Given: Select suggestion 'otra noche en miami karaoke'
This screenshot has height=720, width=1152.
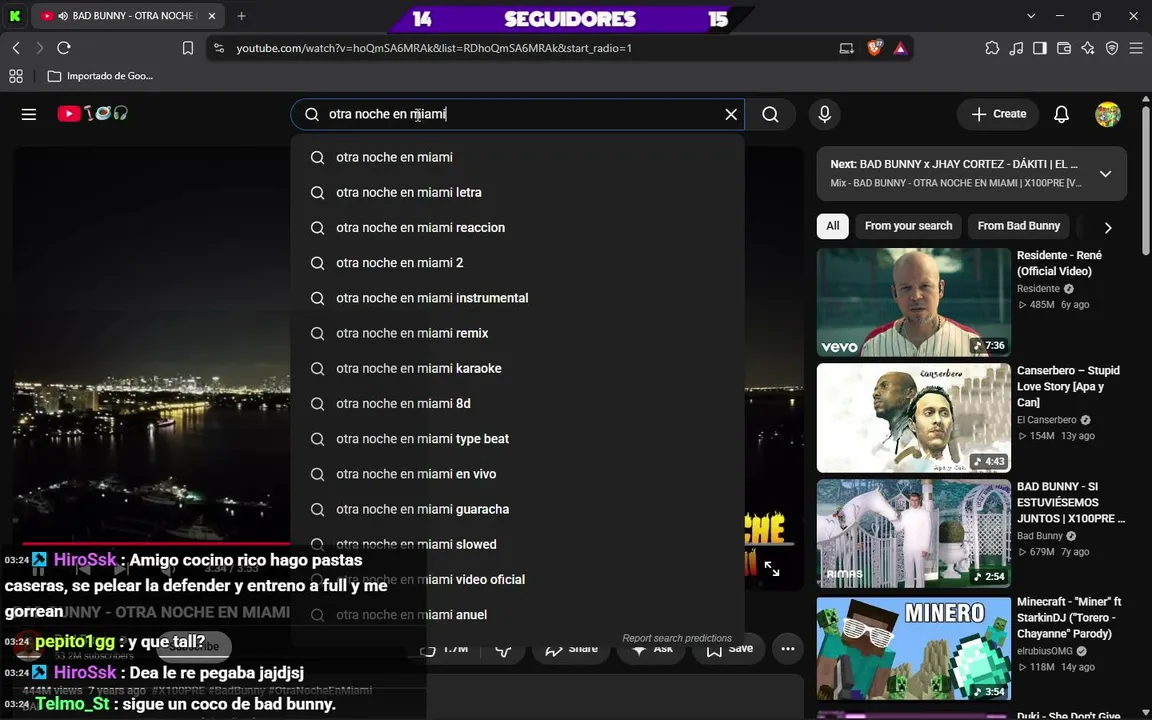Looking at the screenshot, I should (517, 369).
